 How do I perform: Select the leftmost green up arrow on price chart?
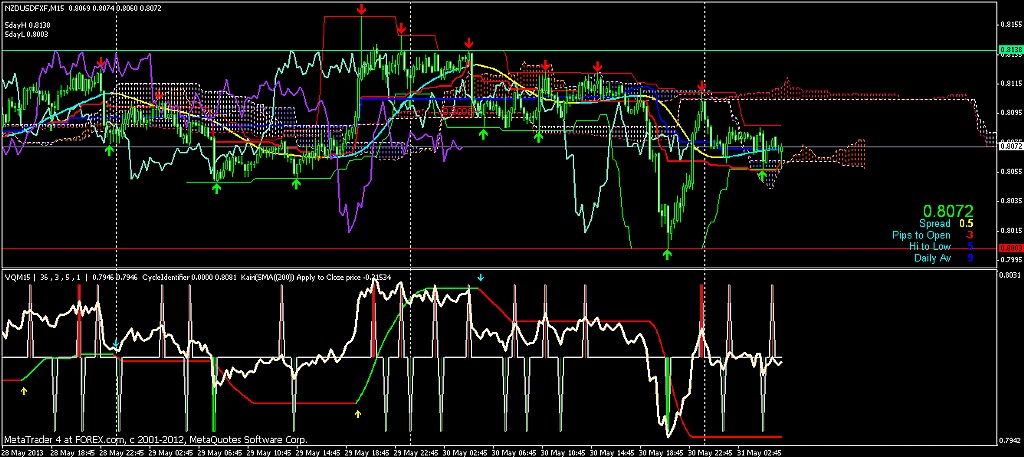pos(109,150)
